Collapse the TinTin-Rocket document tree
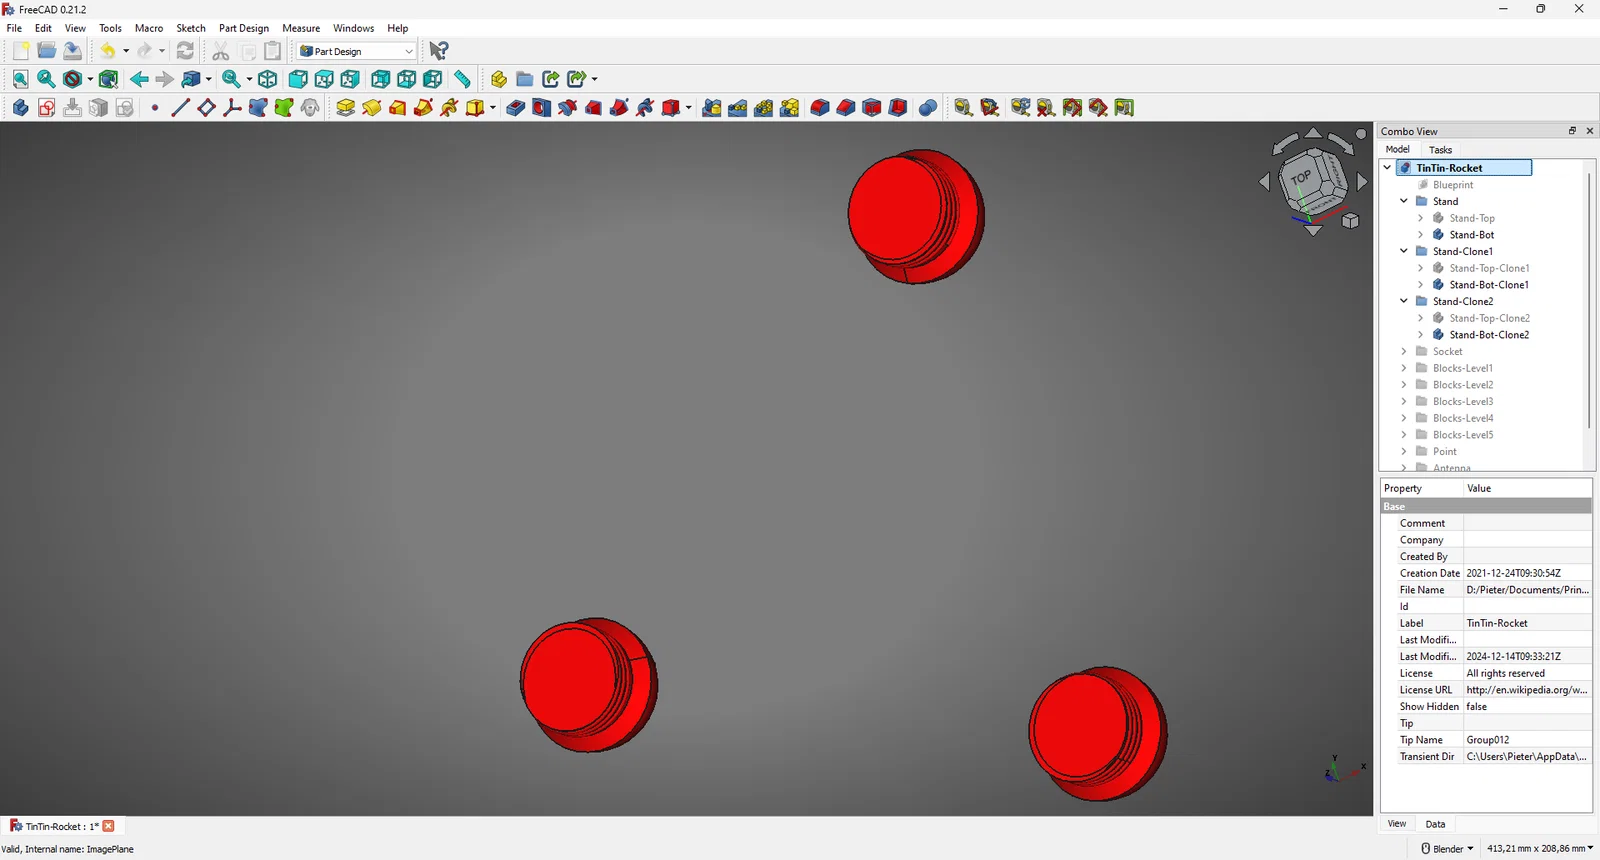Screen dimensions: 1600x860 [1388, 168]
